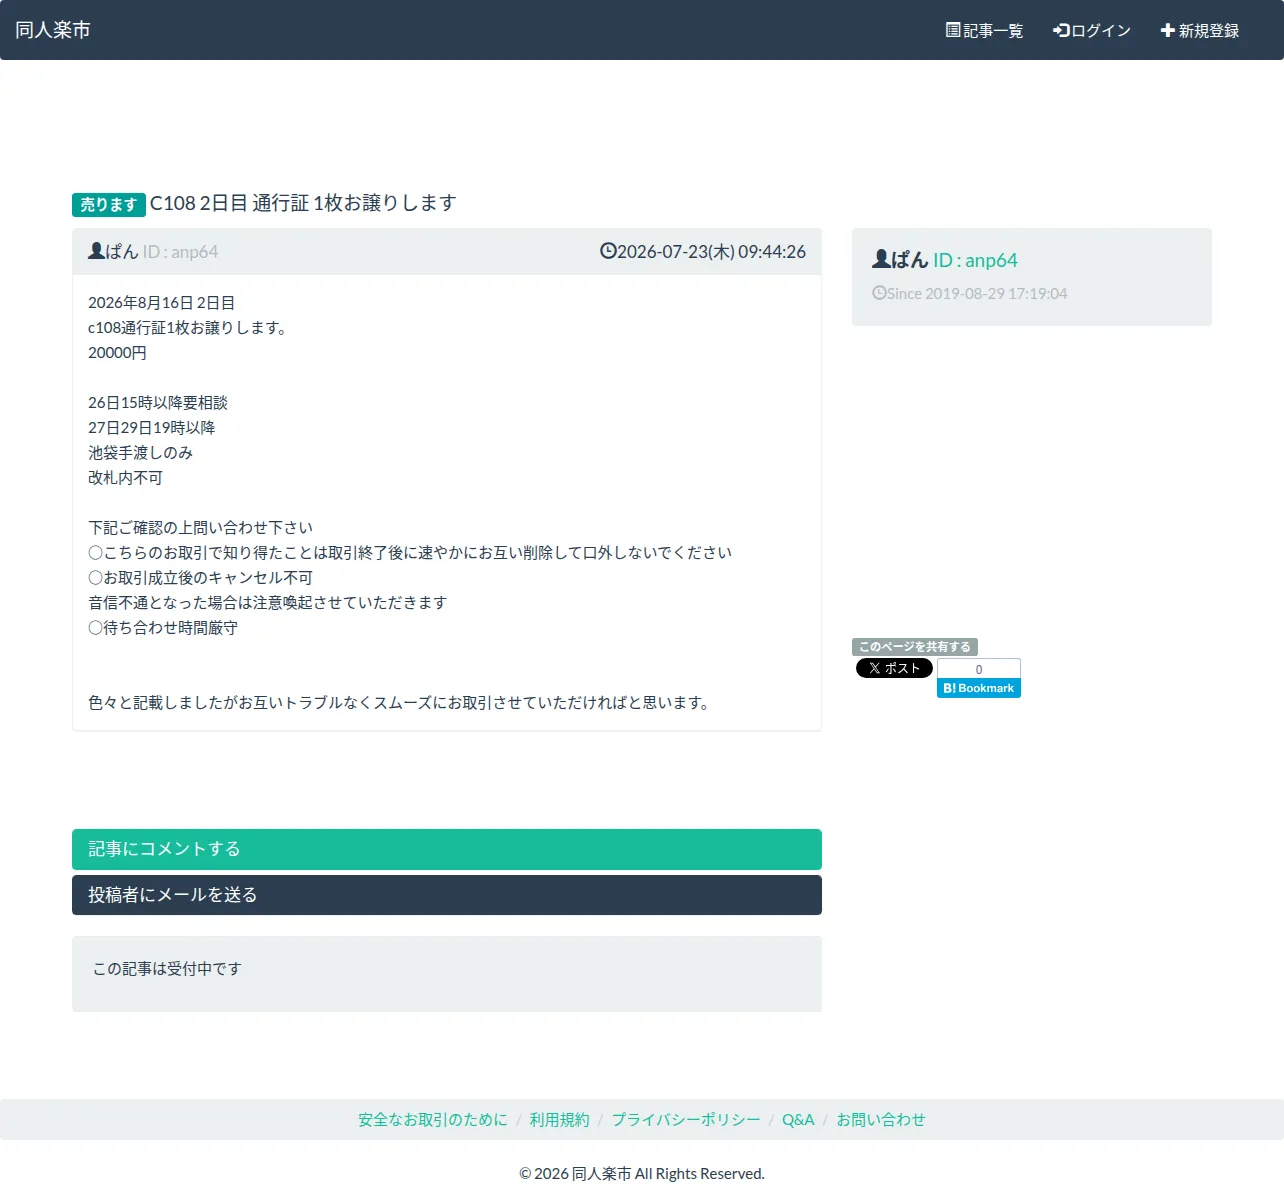Open the Q&A footer link
1284x1186 pixels.
click(798, 1120)
